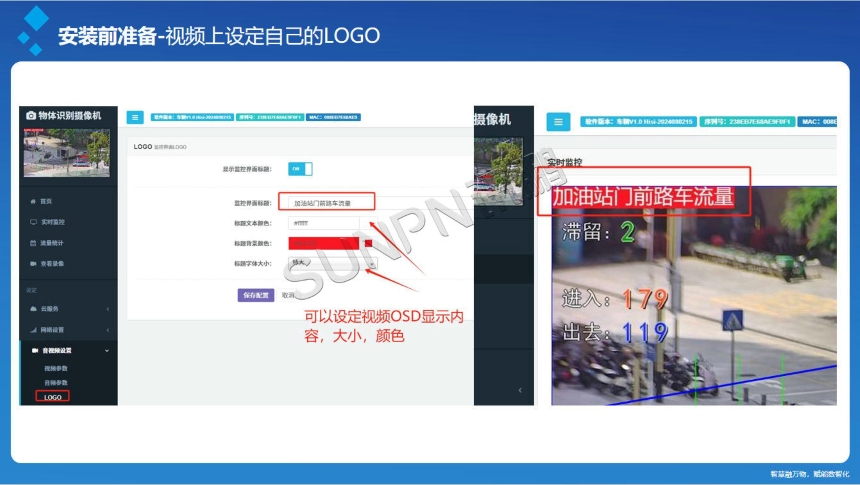Screen dimensions: 860x485
Task: Click the 标题字体大小 label
Action: pos(252,263)
